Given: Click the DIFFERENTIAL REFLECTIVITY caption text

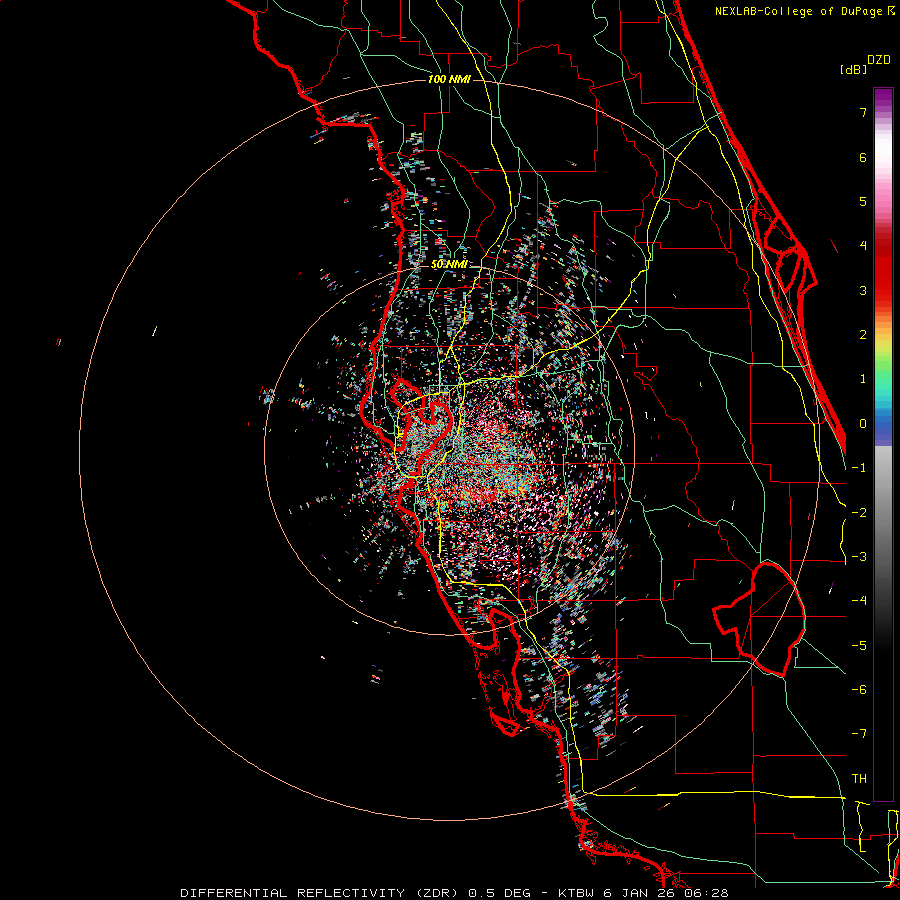Looking at the screenshot, I should (293, 893).
